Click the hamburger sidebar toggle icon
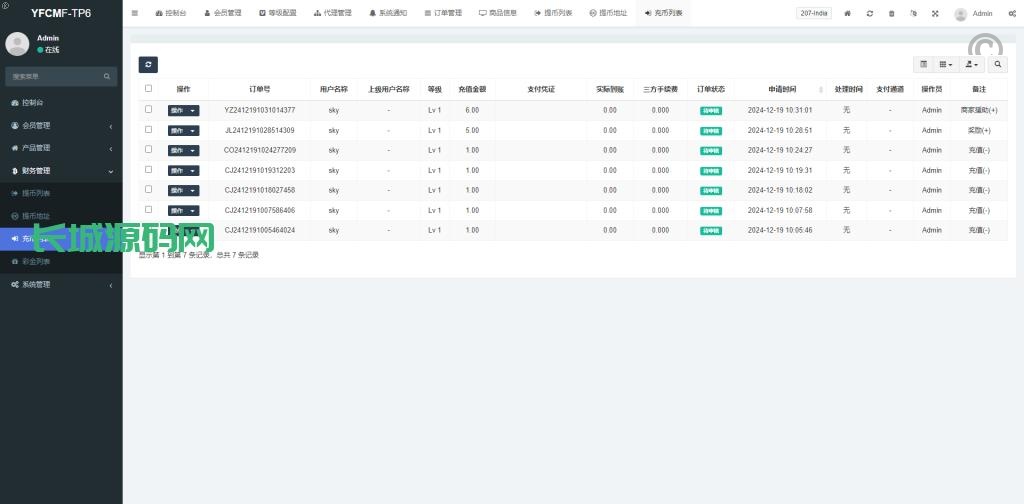Viewport: 1024px width, 504px height. [135, 13]
